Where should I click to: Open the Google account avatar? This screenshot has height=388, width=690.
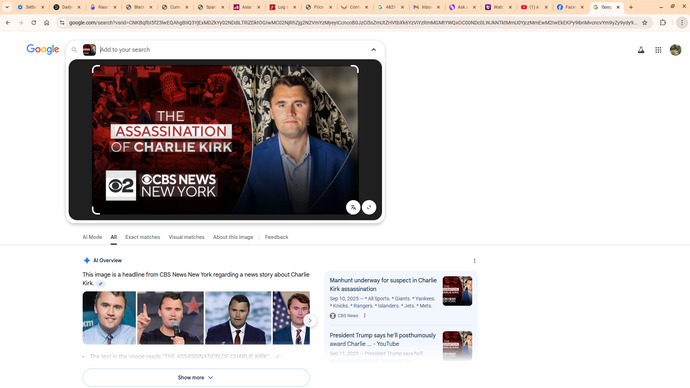[x=675, y=50]
